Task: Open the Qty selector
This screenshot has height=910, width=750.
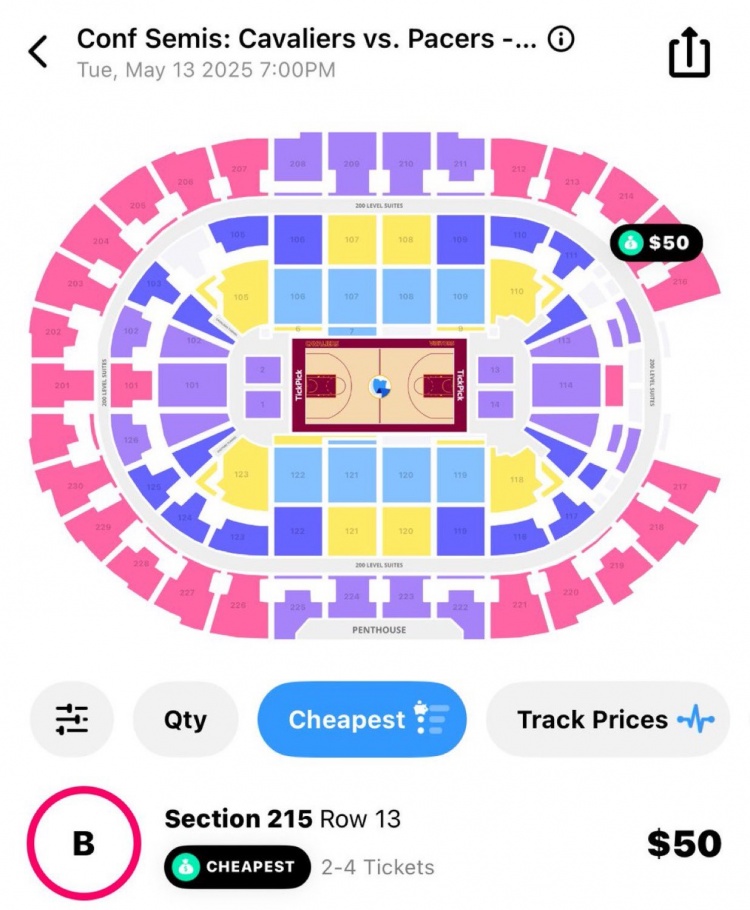Action: [185, 719]
